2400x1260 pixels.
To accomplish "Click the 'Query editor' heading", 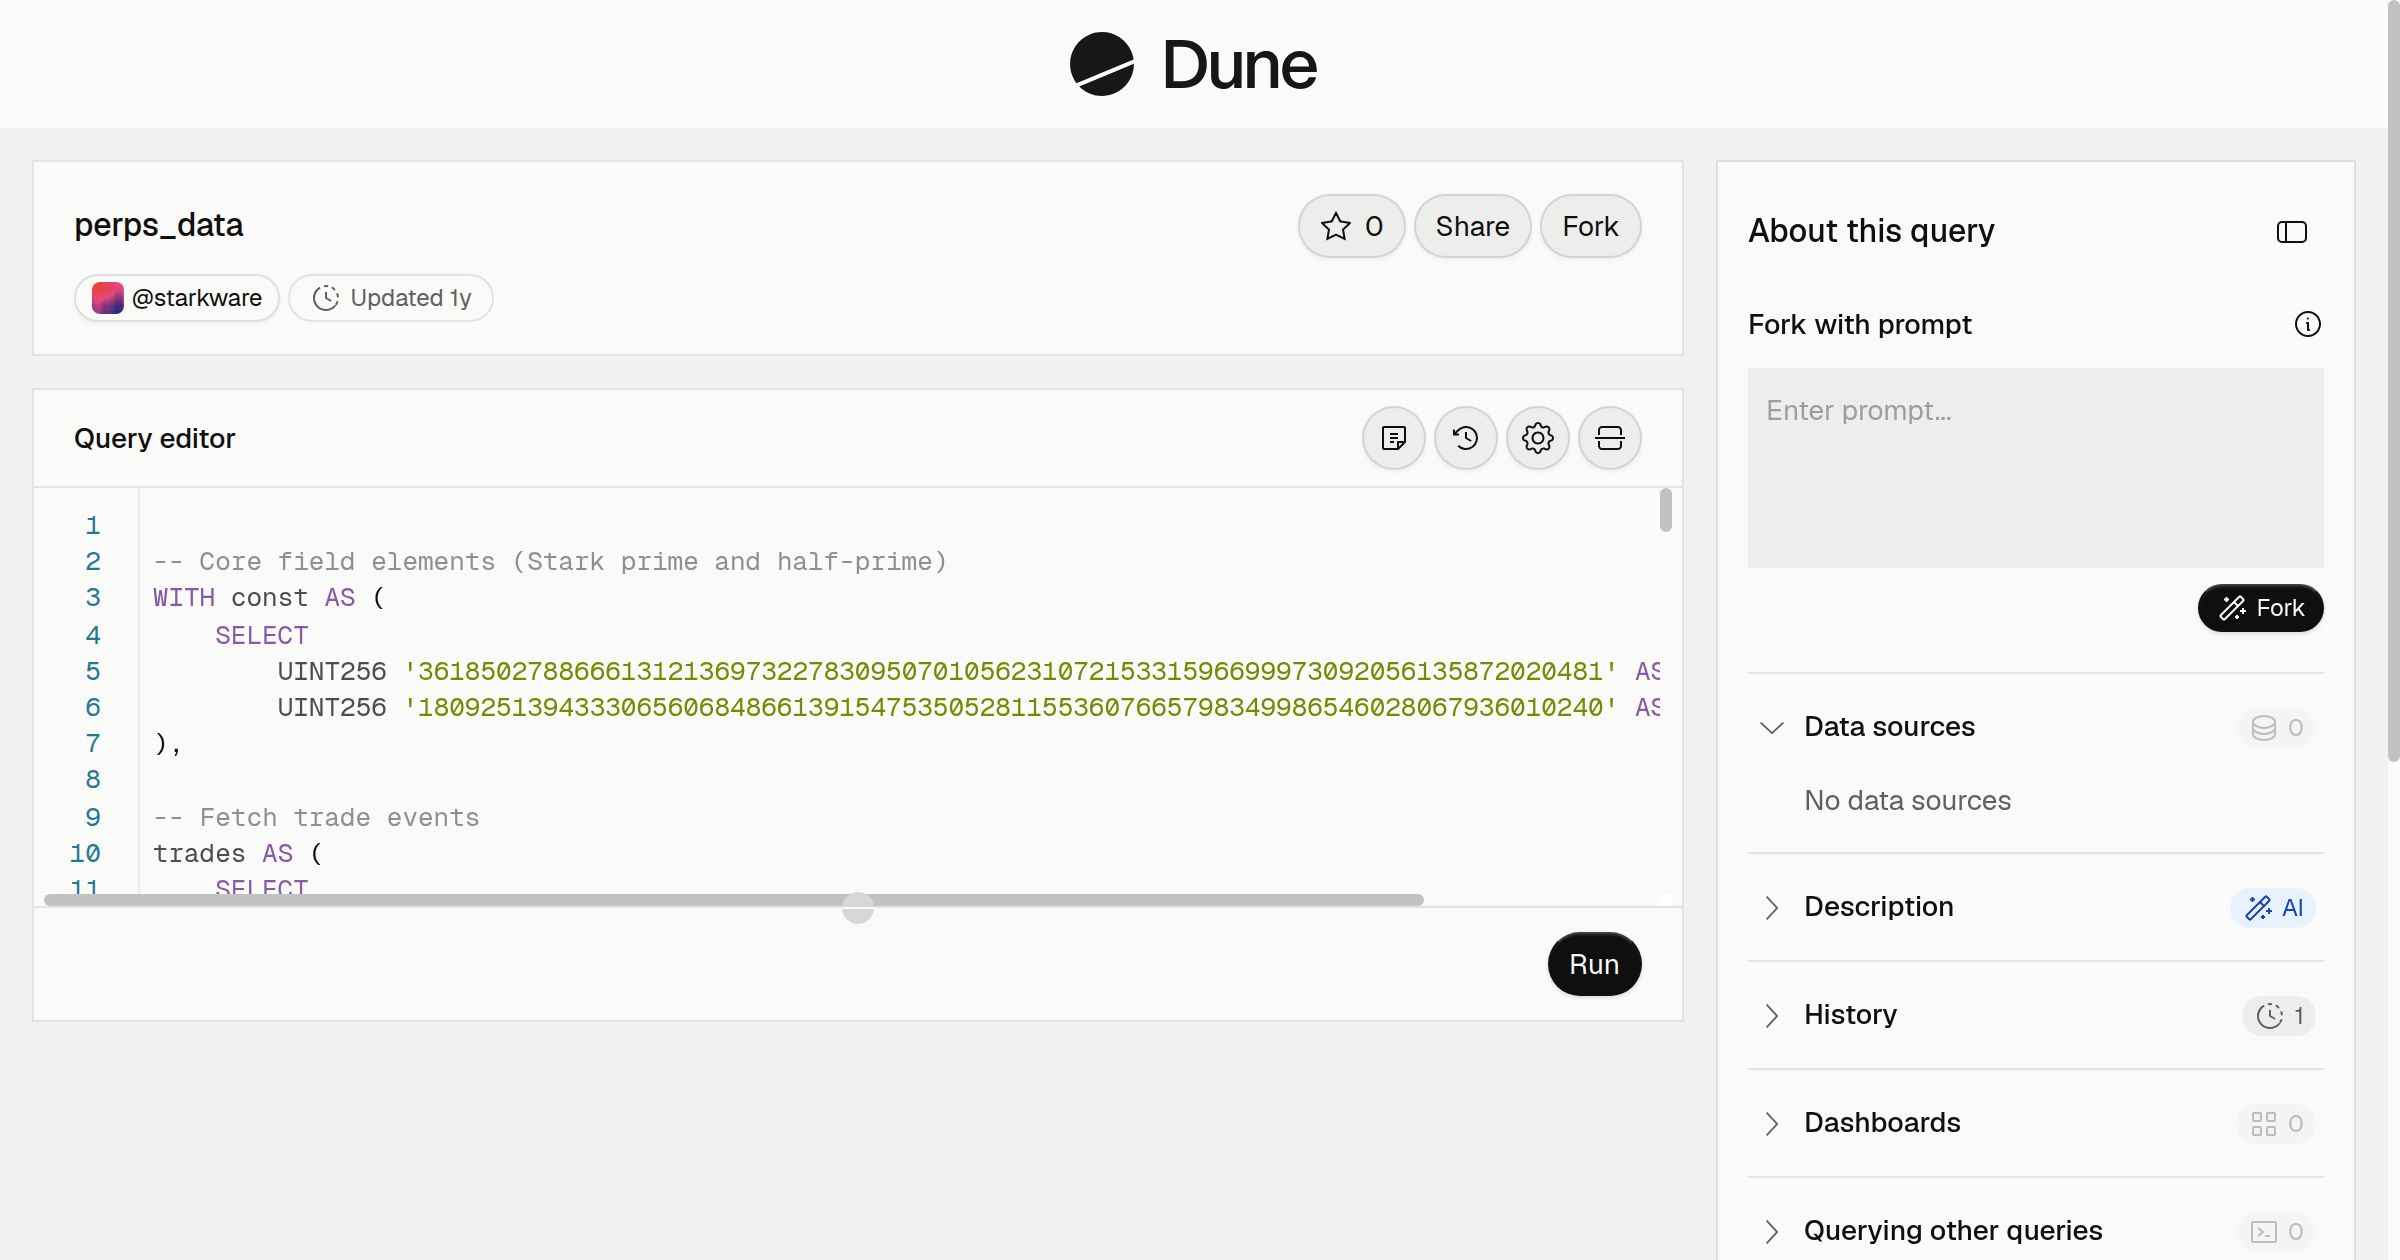I will tap(154, 438).
